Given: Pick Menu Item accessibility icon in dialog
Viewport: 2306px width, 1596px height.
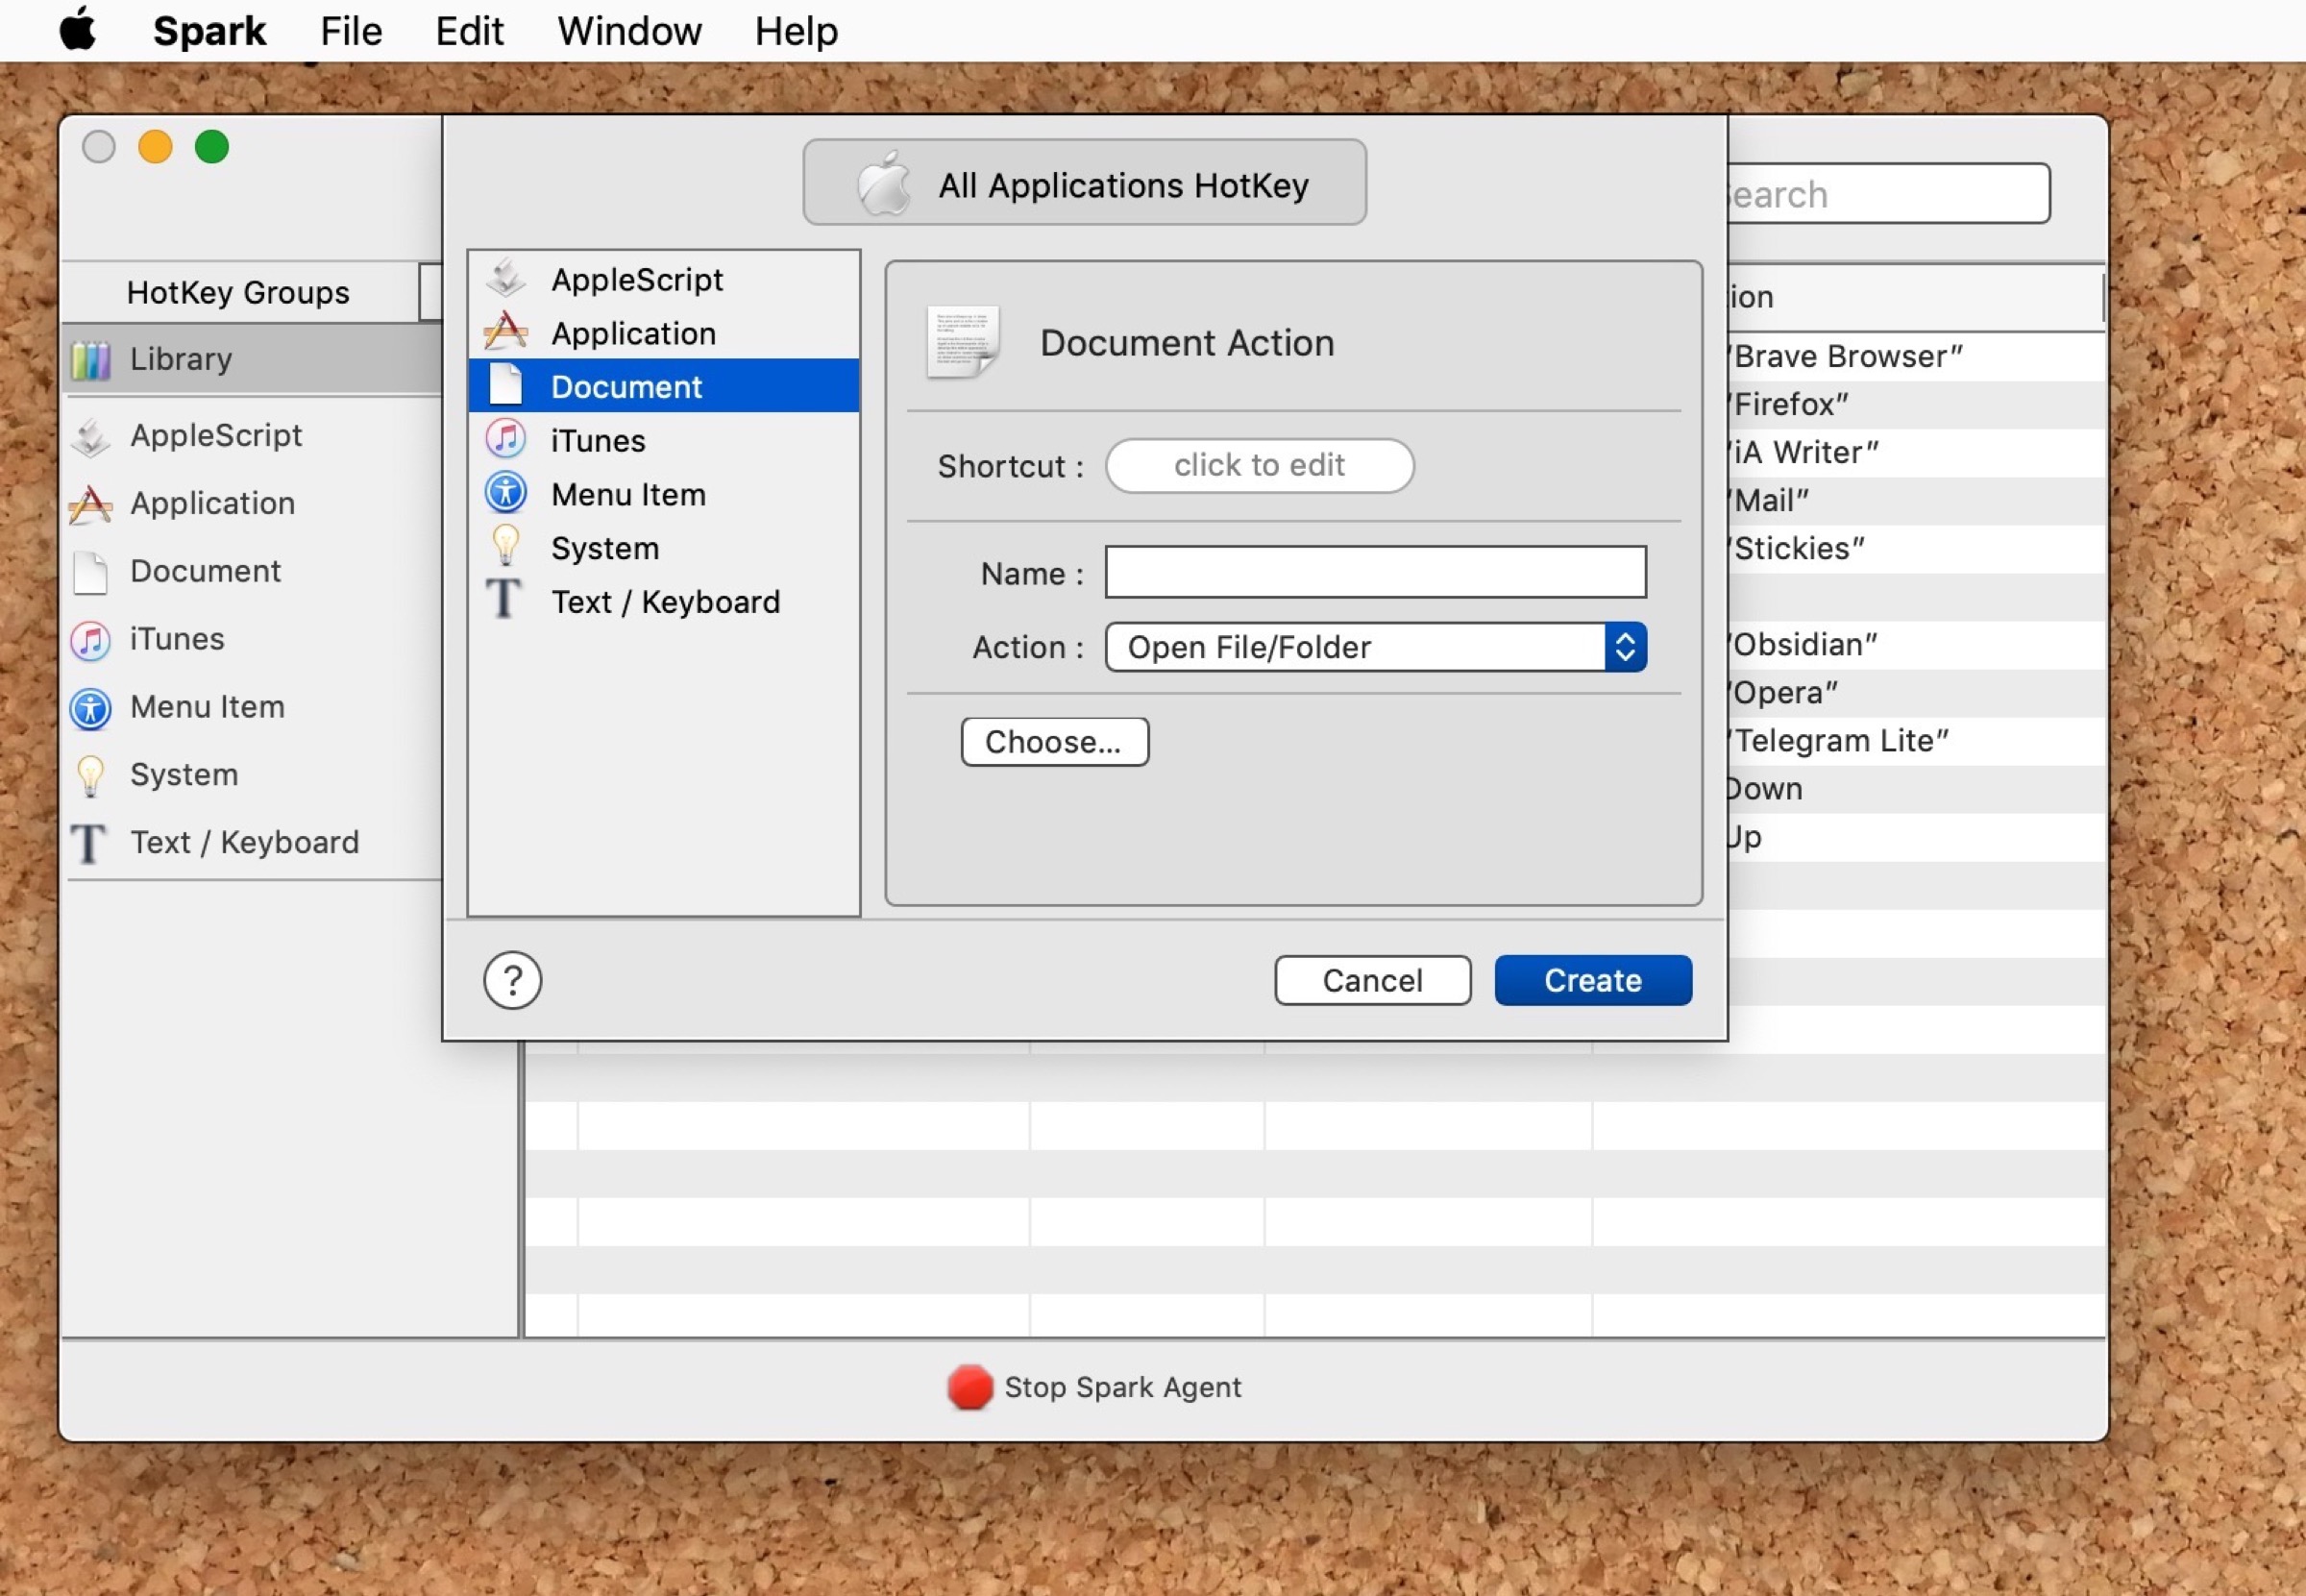Looking at the screenshot, I should coord(506,494).
